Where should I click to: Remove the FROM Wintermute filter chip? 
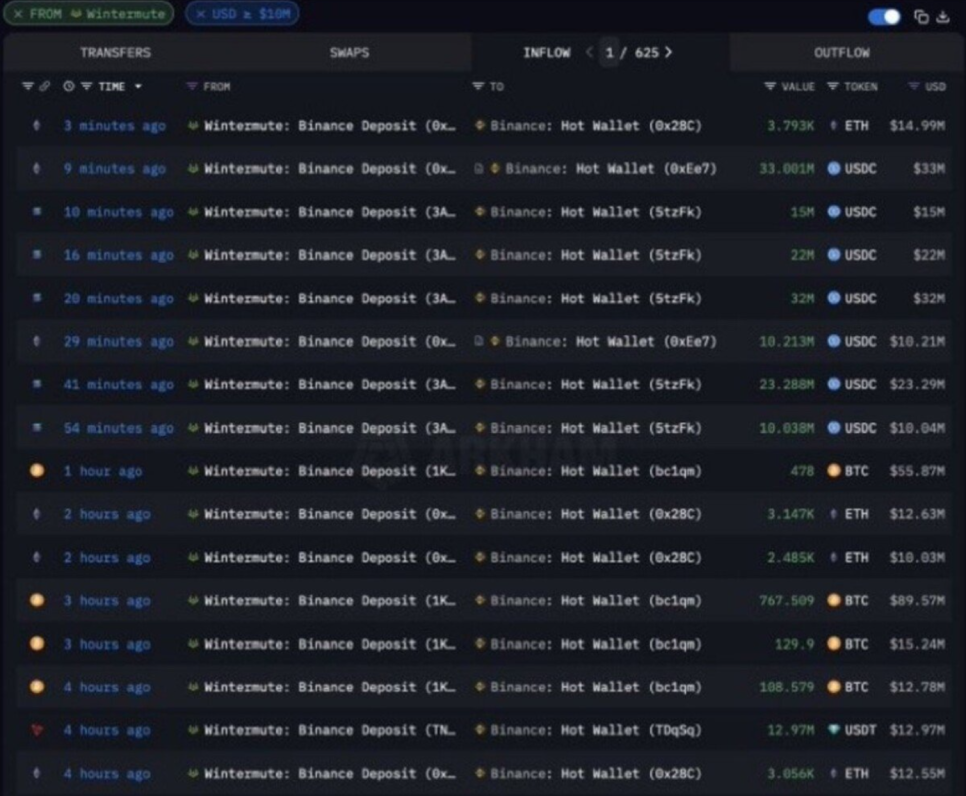point(18,14)
